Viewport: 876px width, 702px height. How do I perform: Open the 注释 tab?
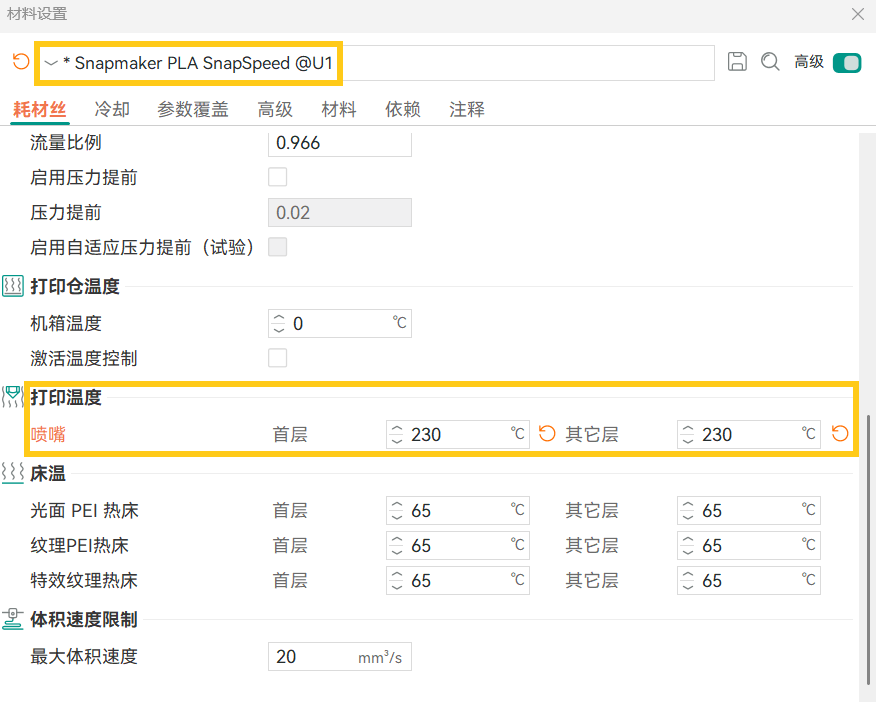(466, 109)
